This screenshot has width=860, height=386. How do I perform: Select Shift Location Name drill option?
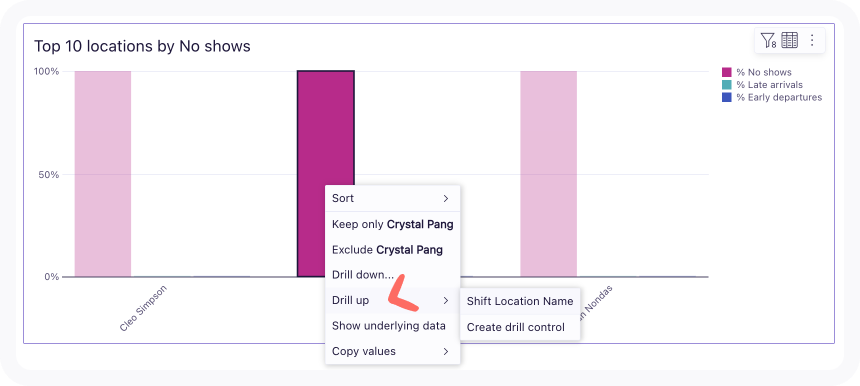(520, 301)
